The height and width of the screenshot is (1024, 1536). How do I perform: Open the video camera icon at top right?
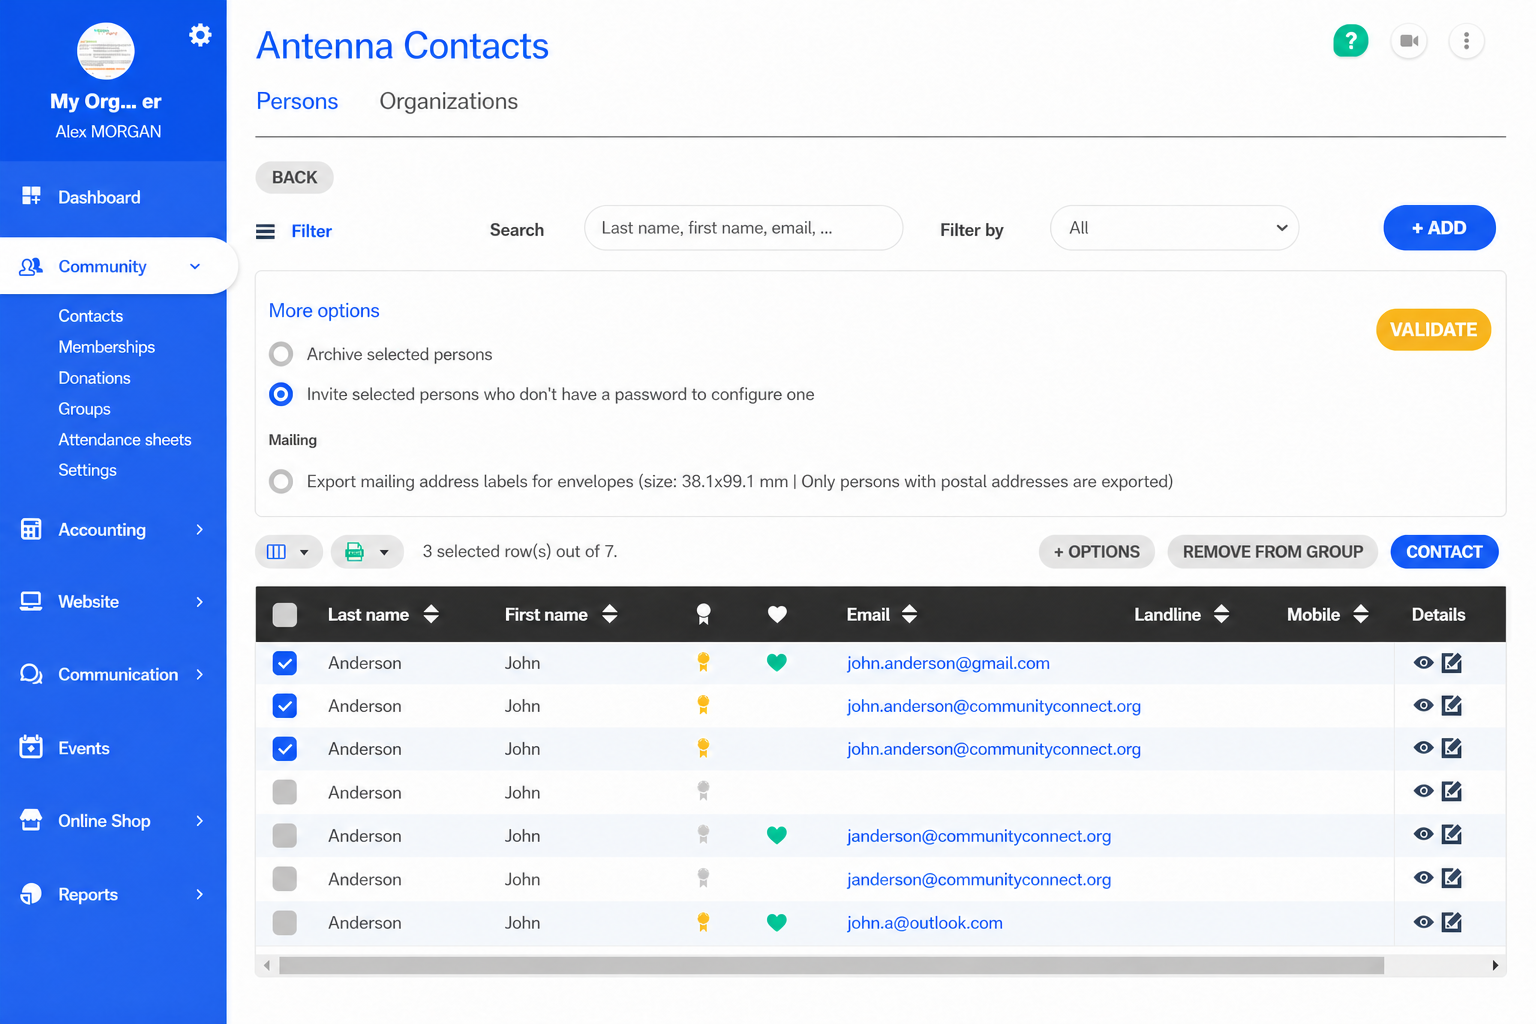tap(1409, 41)
